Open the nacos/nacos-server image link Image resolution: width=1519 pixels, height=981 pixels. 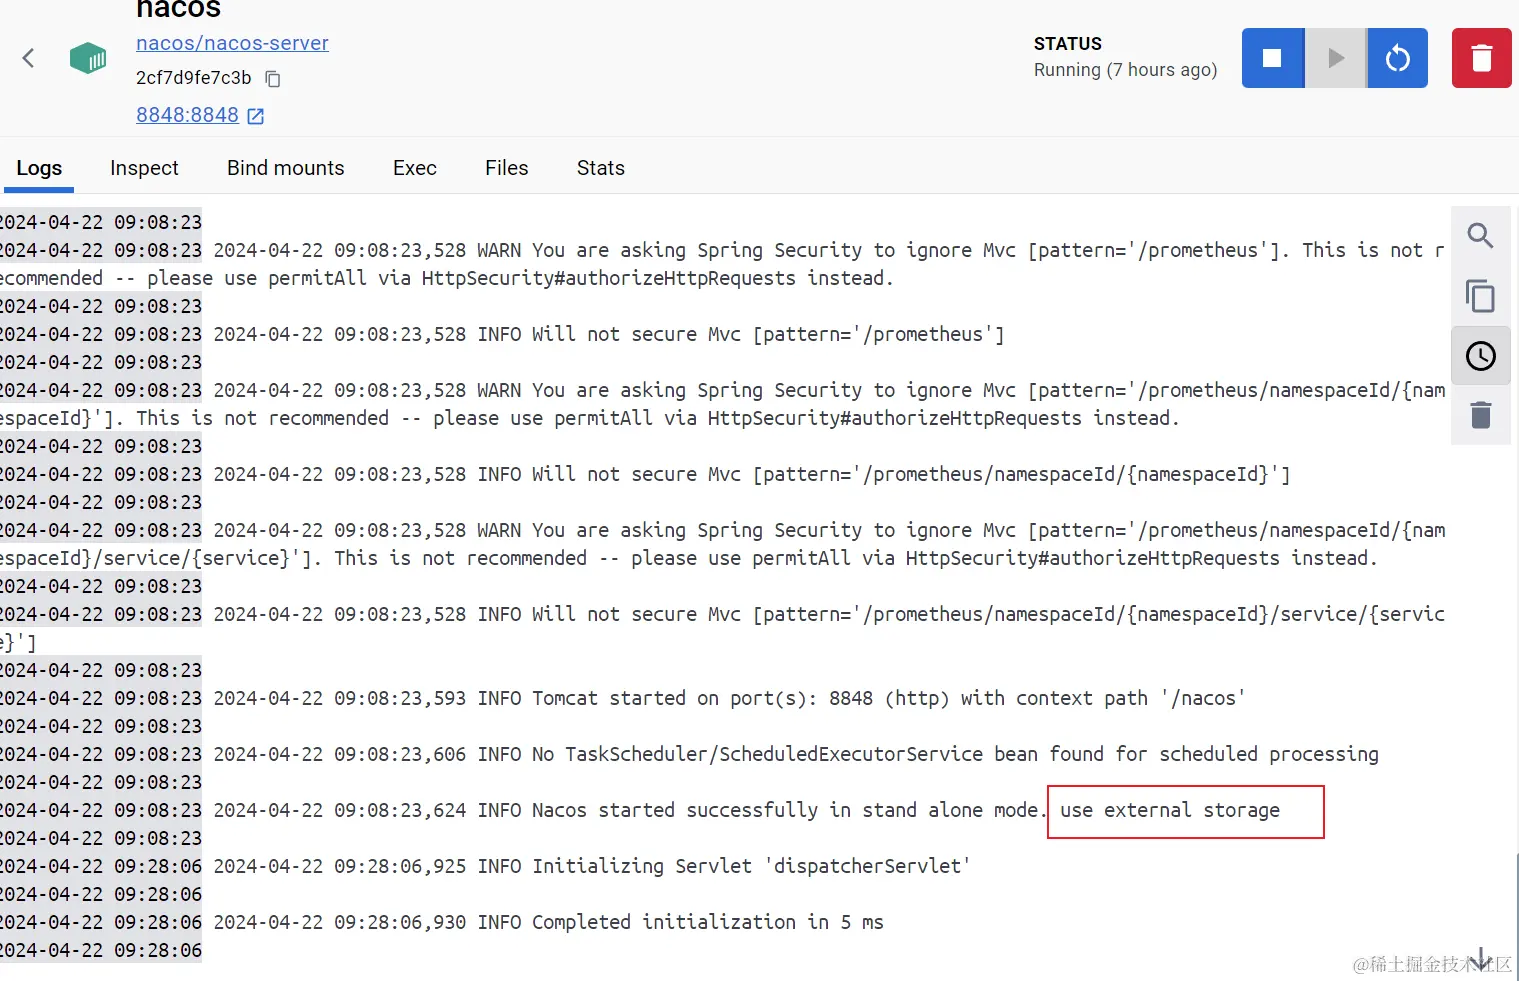click(x=232, y=43)
